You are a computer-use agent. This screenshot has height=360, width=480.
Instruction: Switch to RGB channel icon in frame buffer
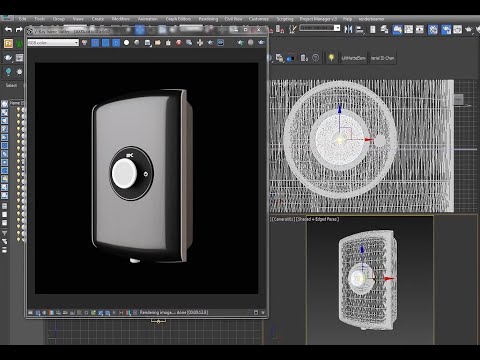85,43
